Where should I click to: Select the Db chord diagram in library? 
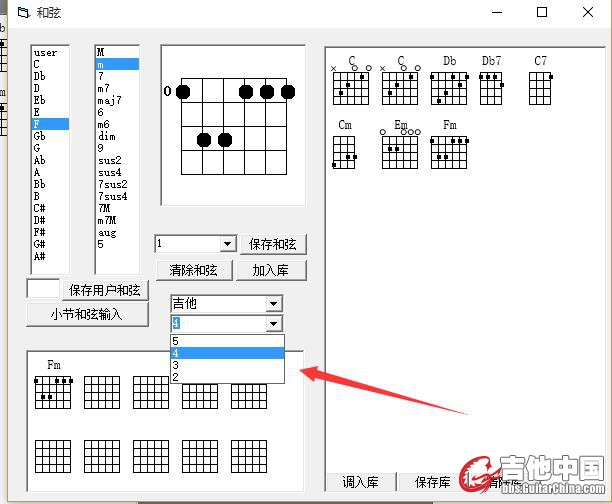449,88
